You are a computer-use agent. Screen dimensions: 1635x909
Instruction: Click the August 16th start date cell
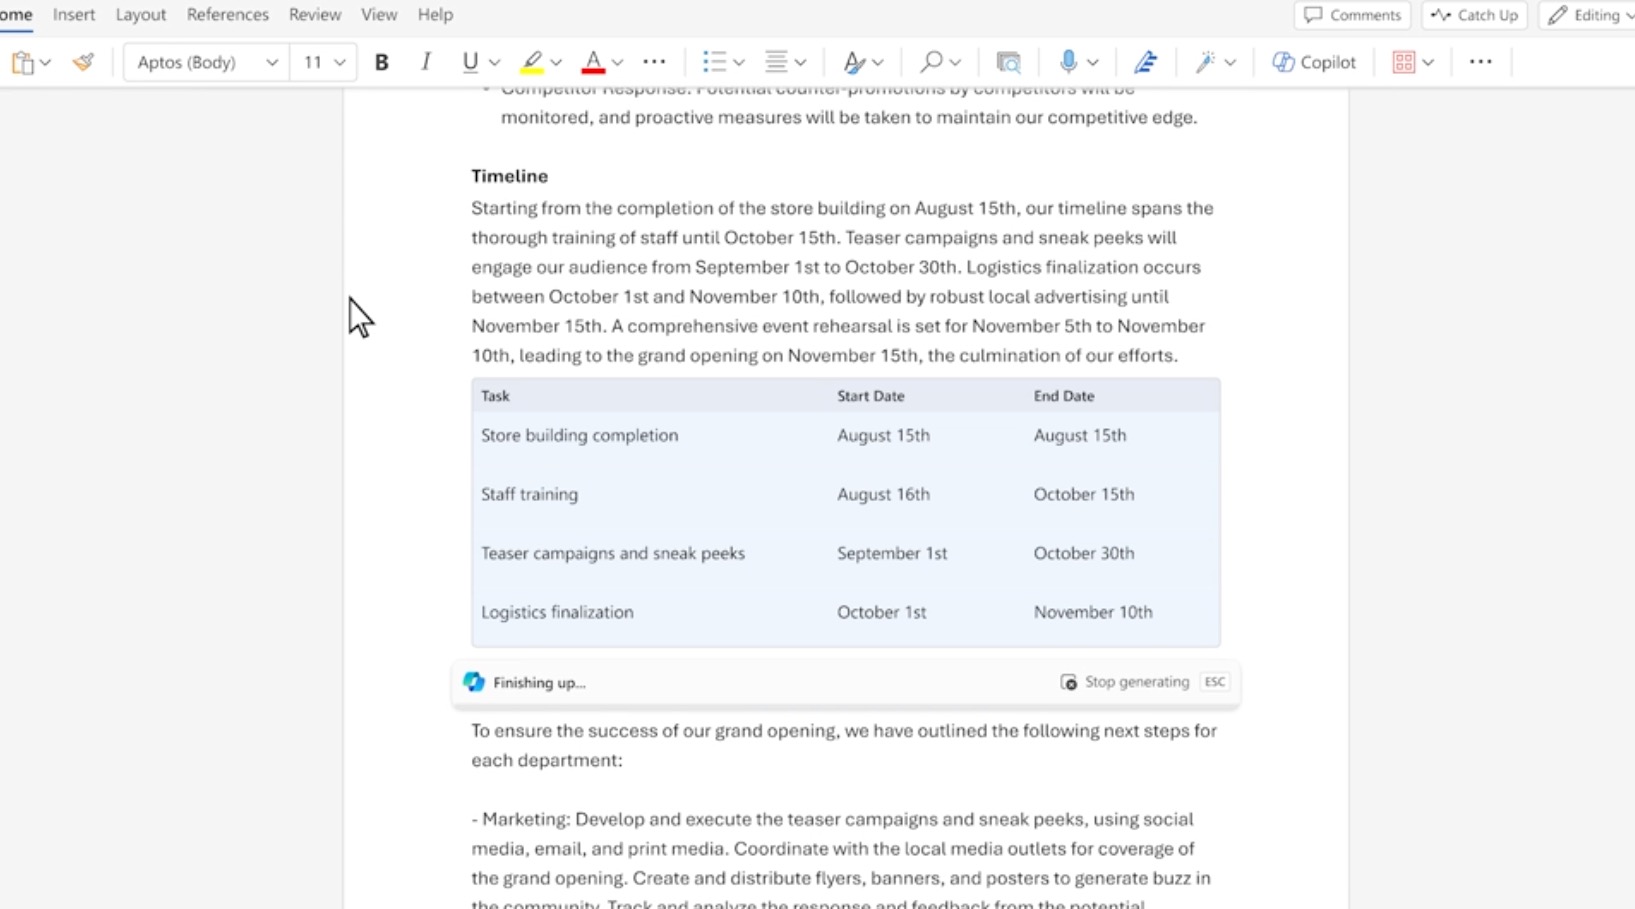pyautogui.click(x=883, y=494)
